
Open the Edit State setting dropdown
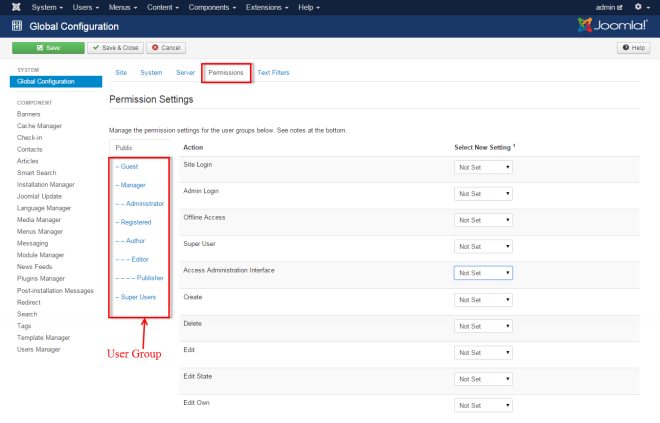click(483, 379)
